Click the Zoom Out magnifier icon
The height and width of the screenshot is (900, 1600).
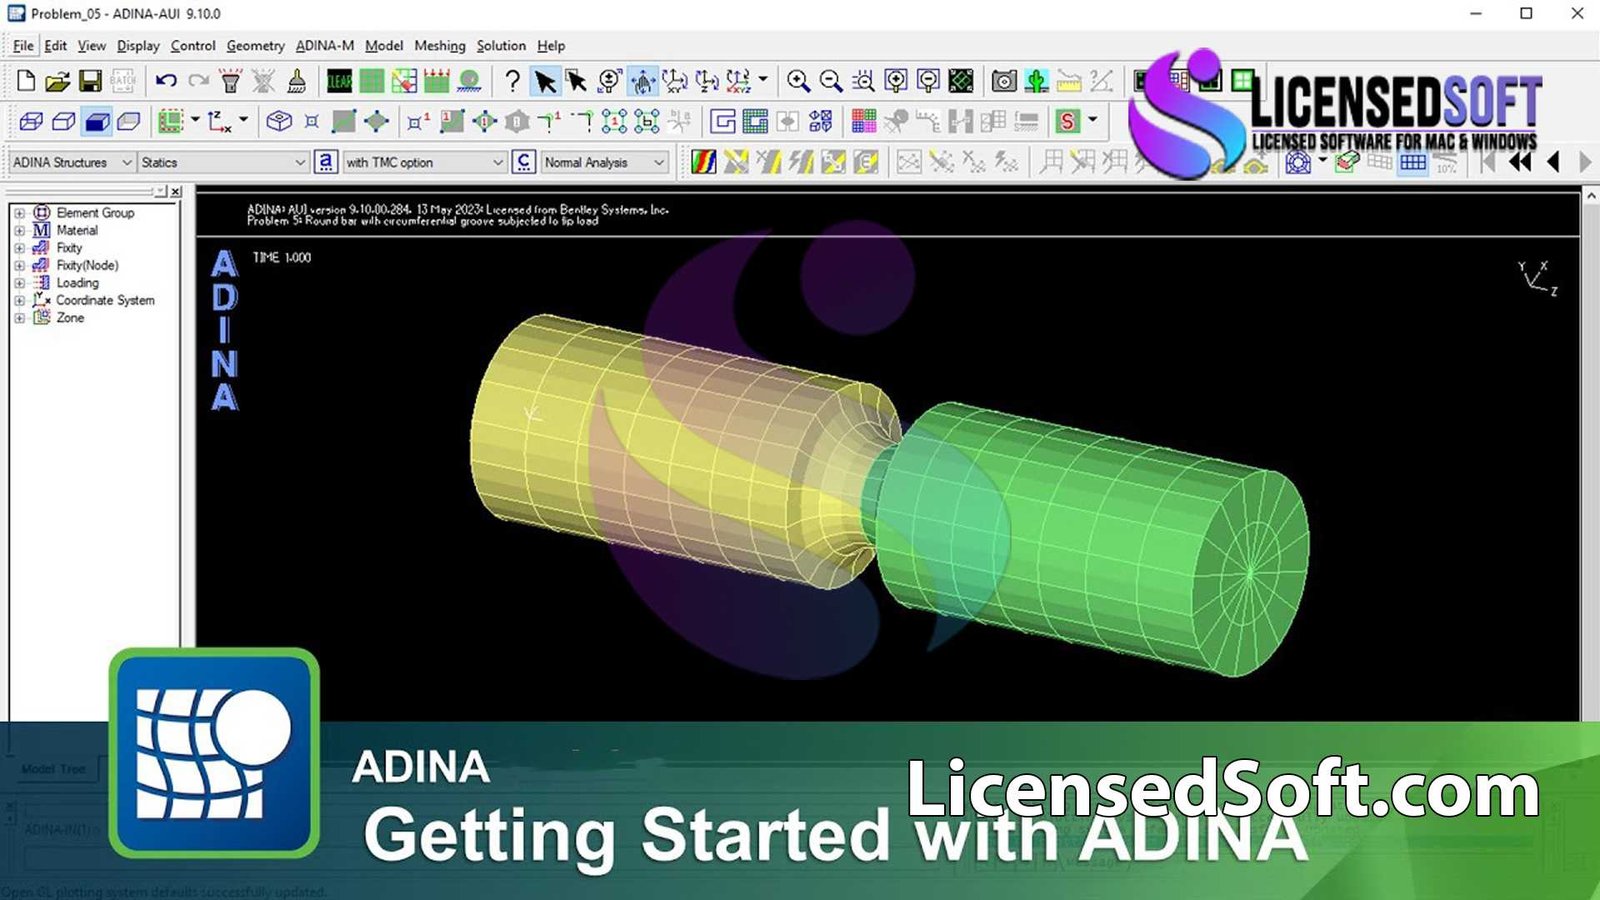[x=831, y=81]
